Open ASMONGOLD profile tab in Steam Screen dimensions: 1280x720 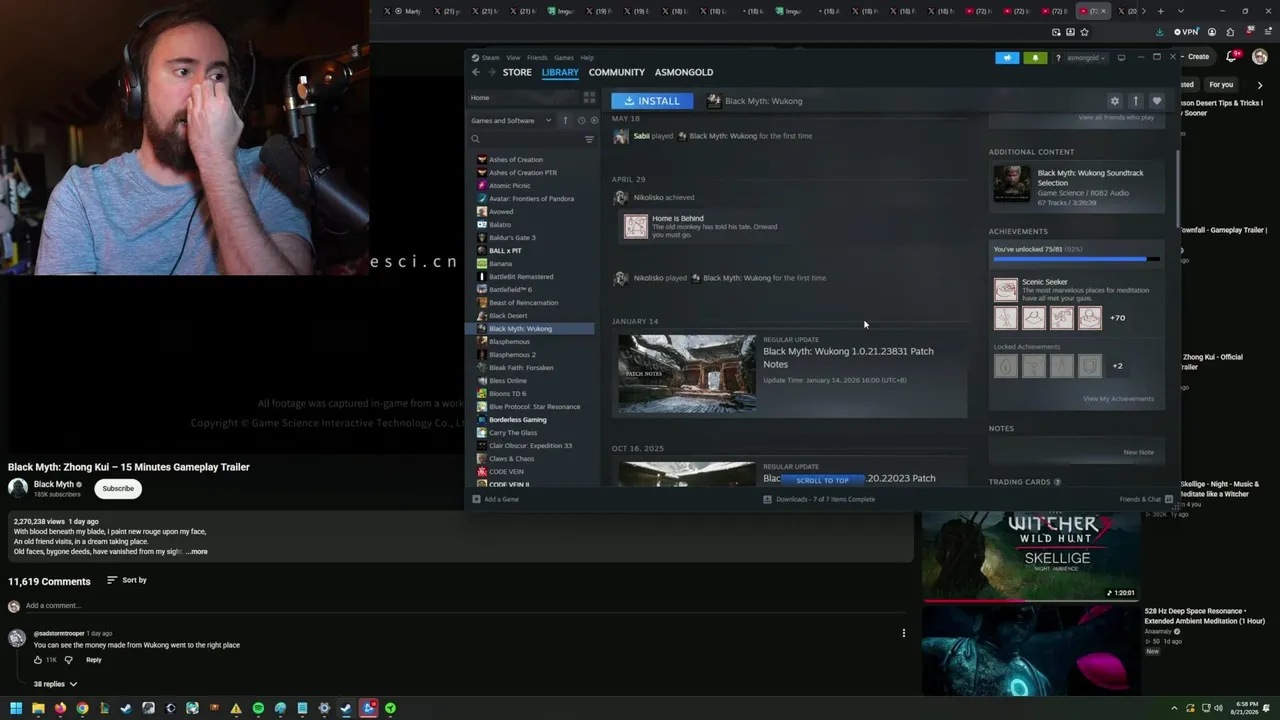[x=684, y=72]
